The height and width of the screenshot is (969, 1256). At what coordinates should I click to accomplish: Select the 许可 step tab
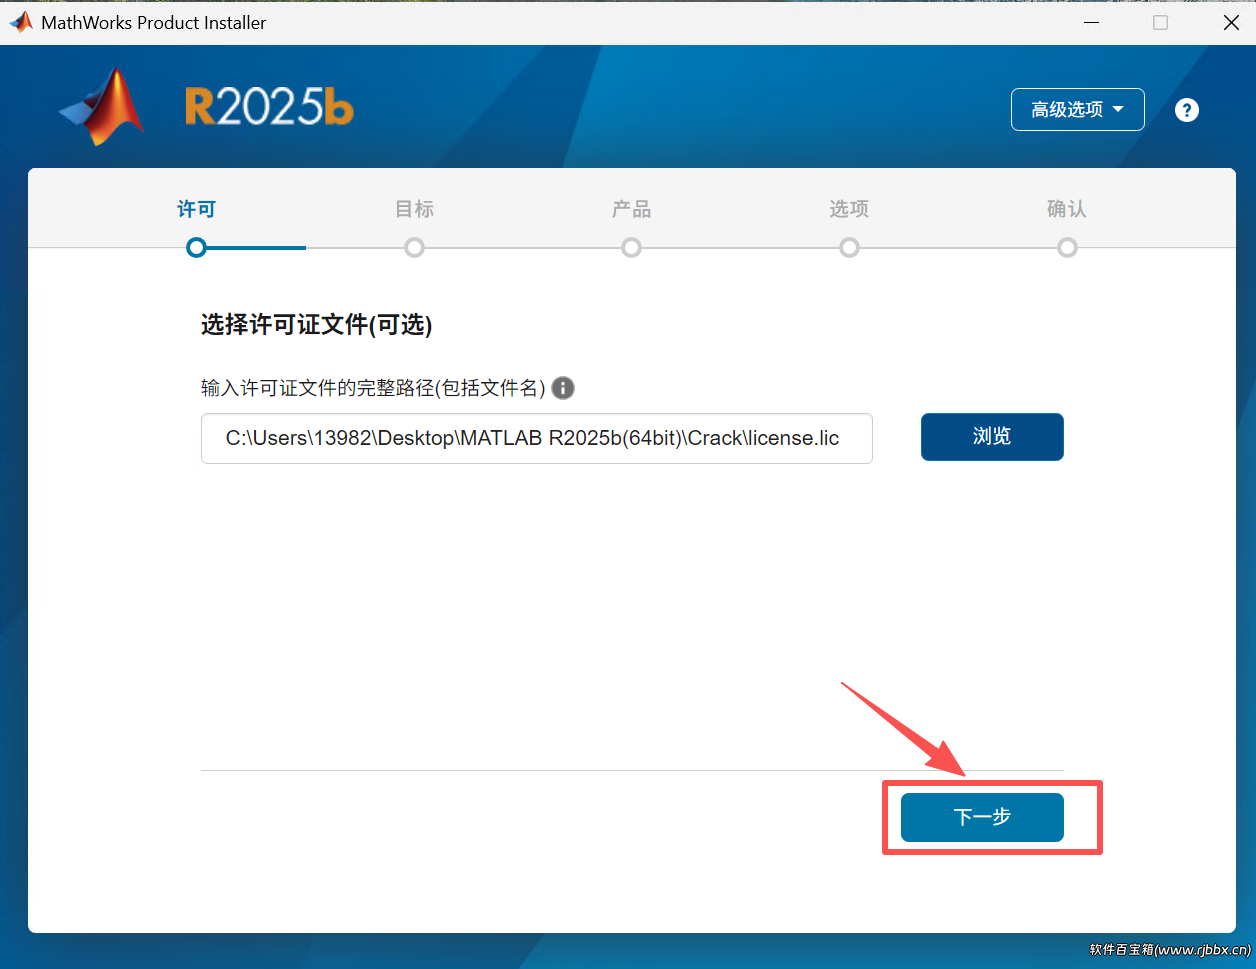(196, 209)
